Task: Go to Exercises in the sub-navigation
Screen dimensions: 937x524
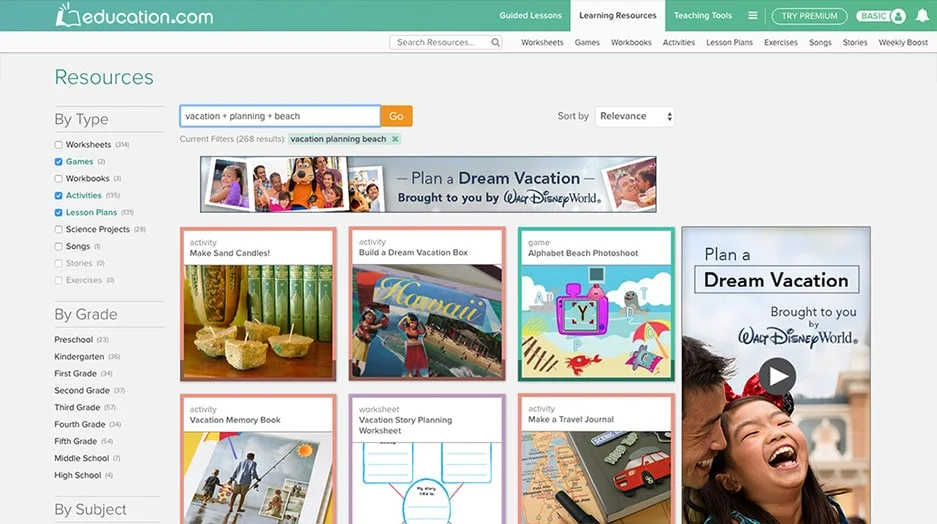Action: pos(780,42)
